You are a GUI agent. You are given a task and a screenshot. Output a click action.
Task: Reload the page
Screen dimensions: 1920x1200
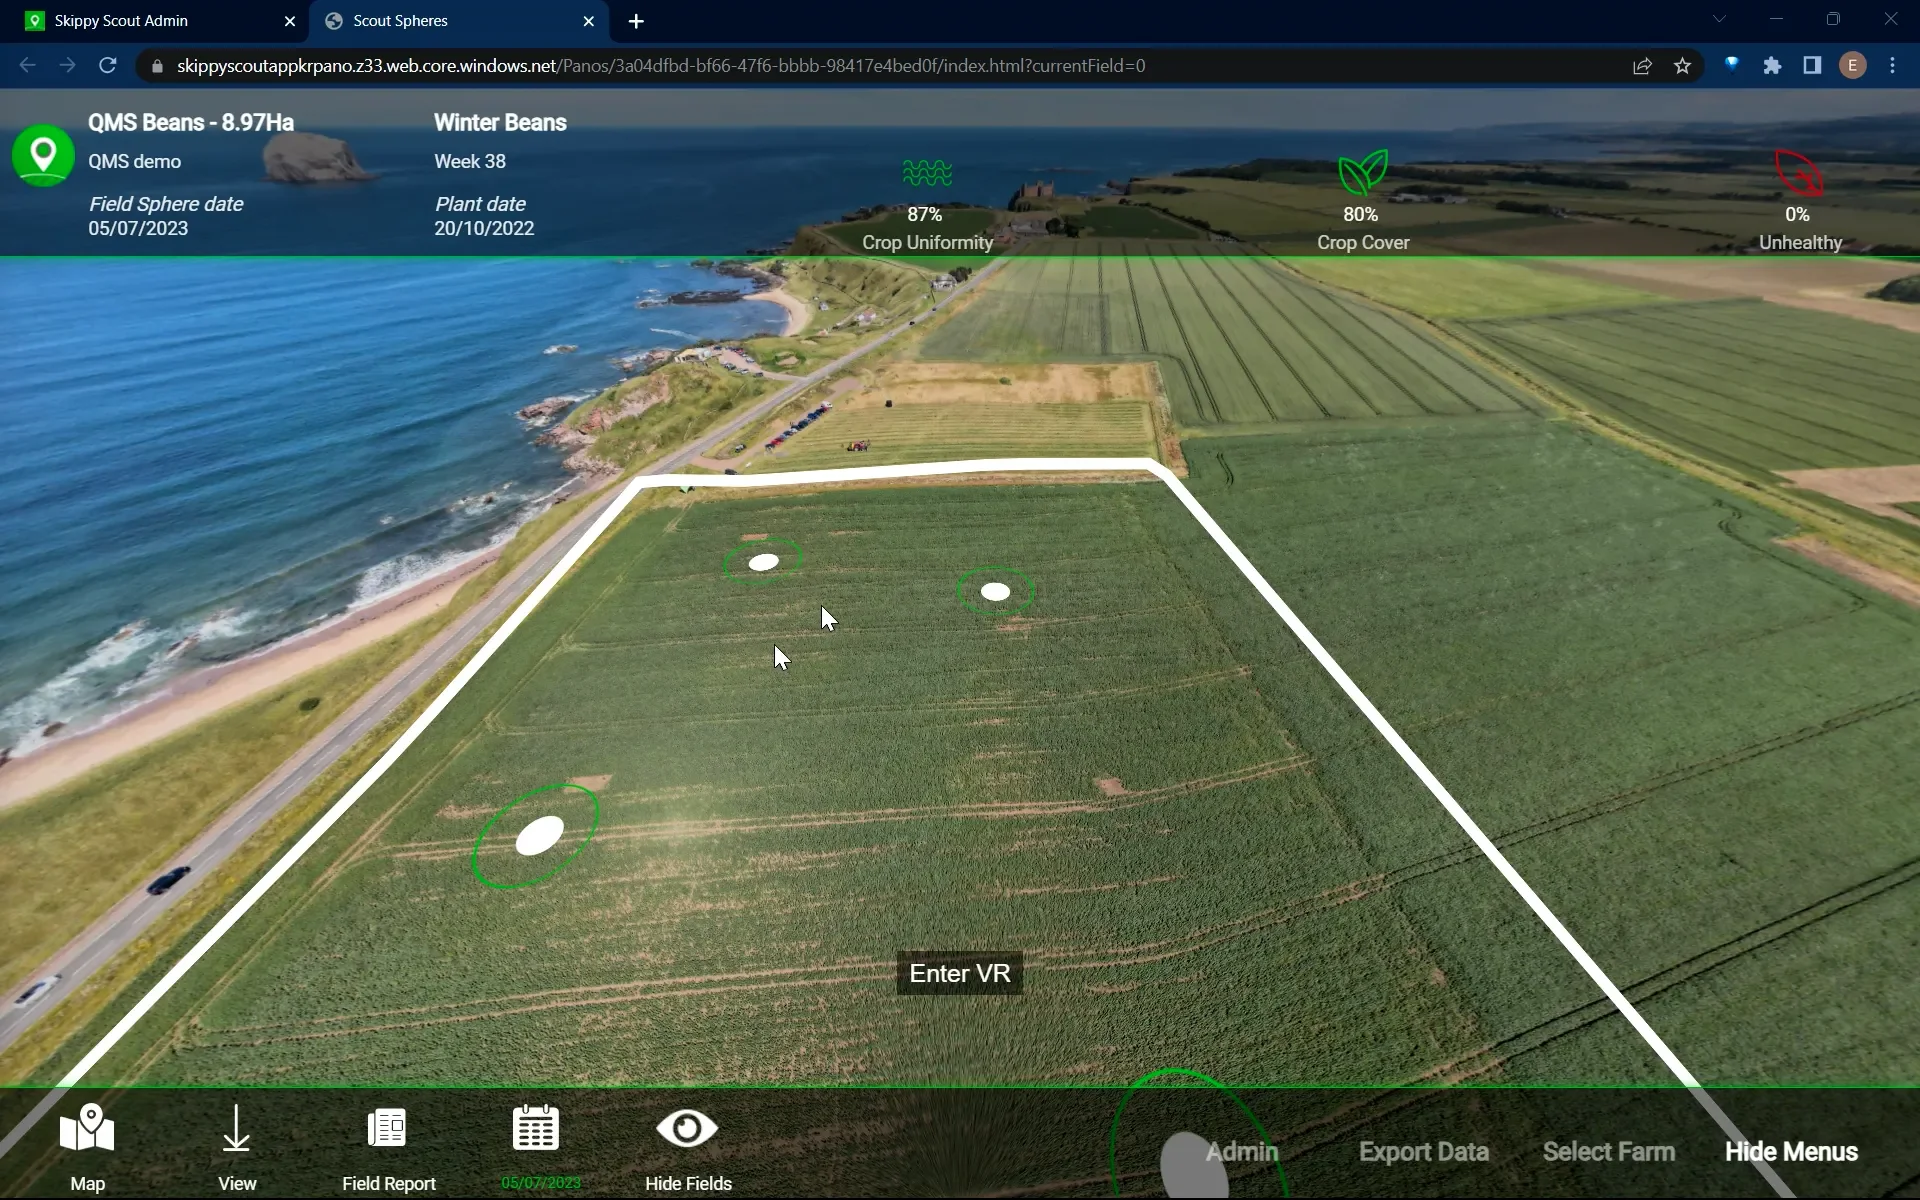[x=108, y=66]
